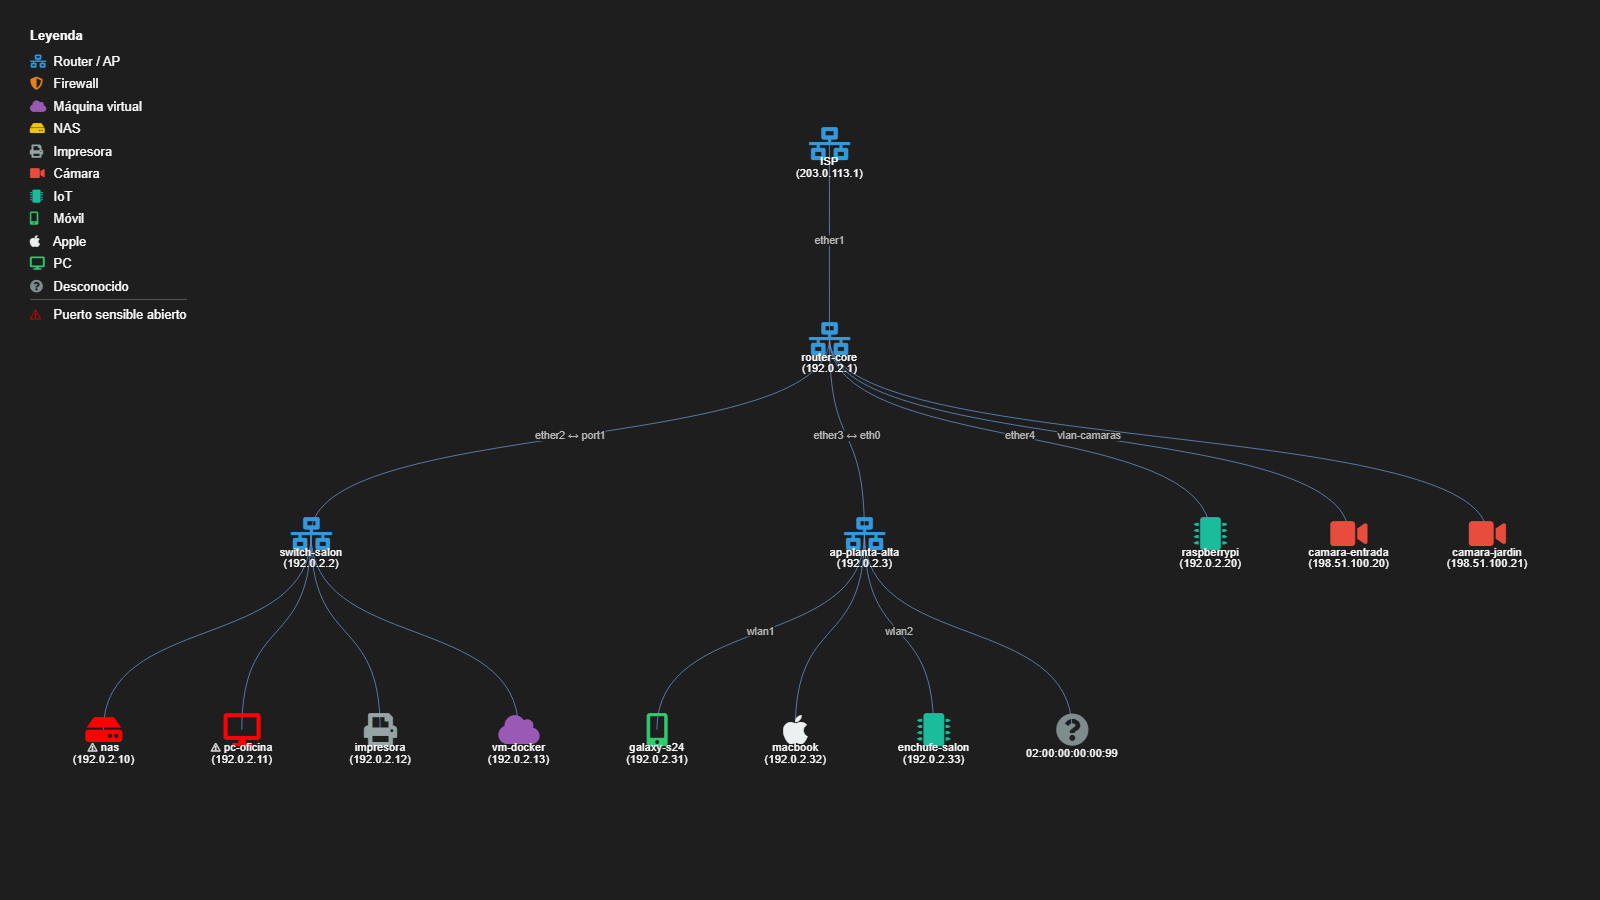
Task: Click the impresora printer node icon
Action: [x=380, y=729]
